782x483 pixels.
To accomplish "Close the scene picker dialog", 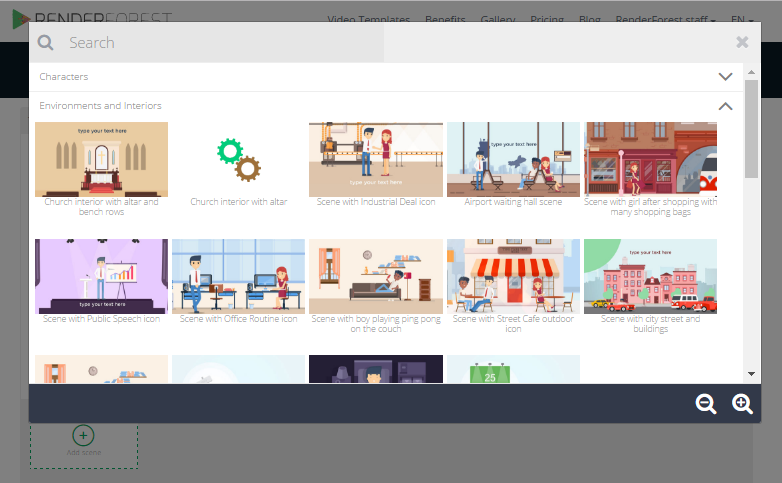I will 742,42.
